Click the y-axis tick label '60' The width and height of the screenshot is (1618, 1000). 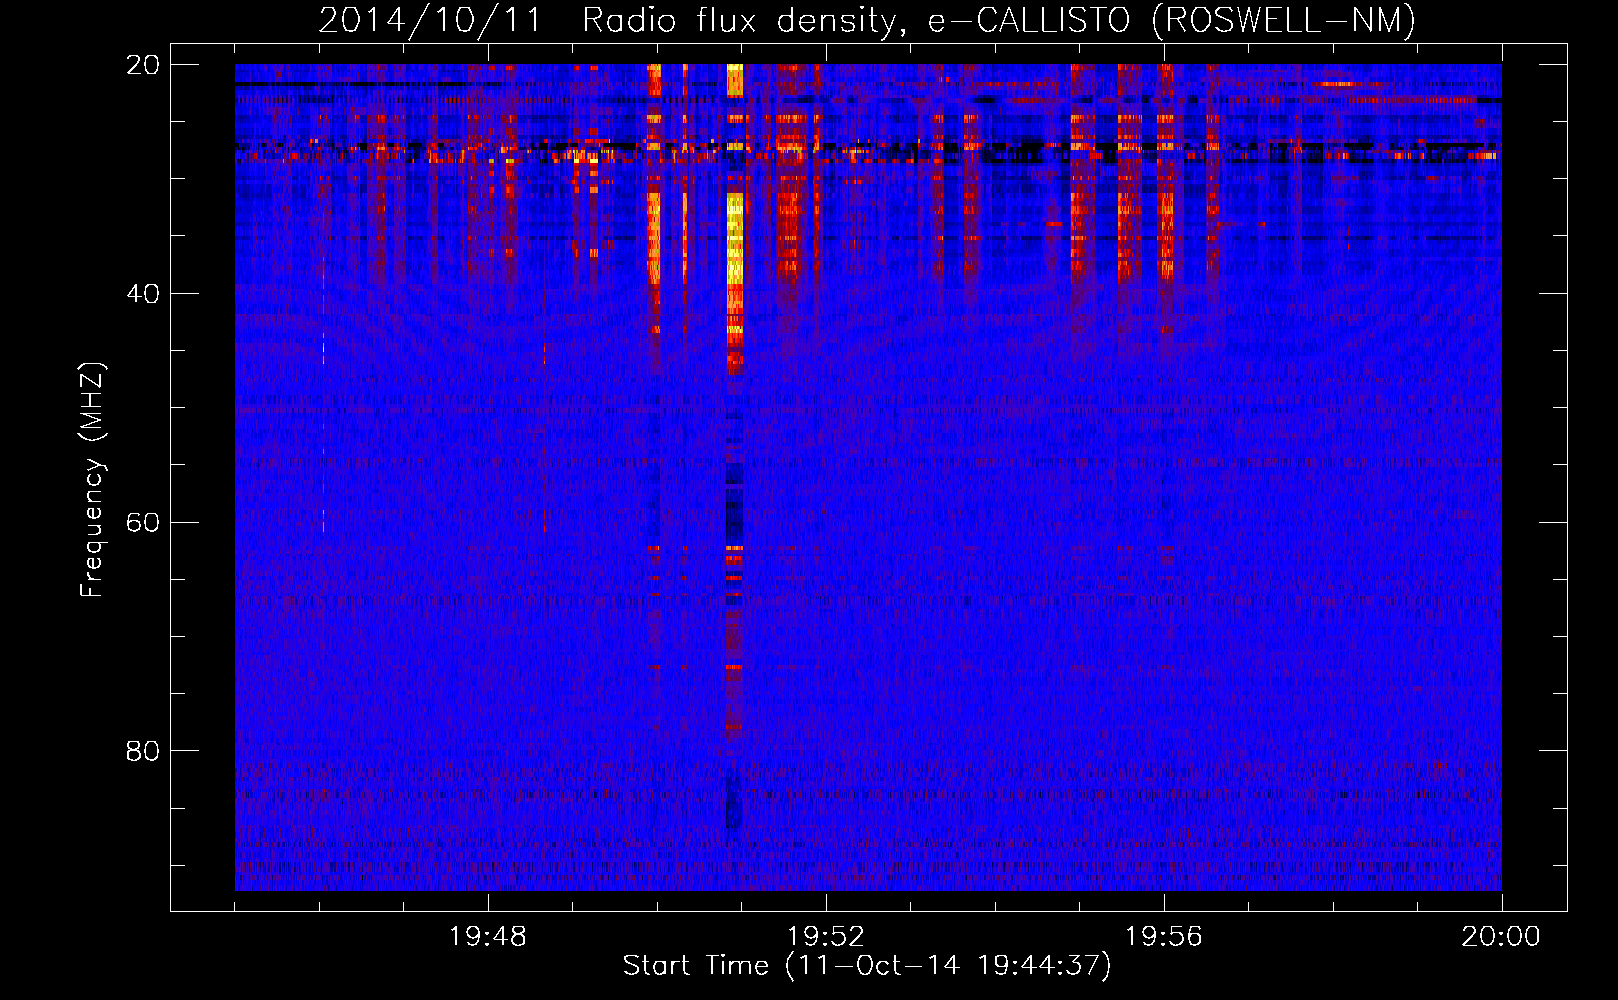point(143,523)
